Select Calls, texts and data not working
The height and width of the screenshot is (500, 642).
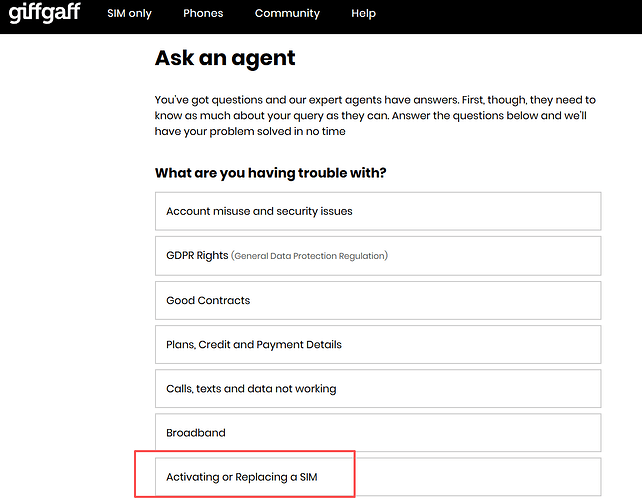[378, 389]
